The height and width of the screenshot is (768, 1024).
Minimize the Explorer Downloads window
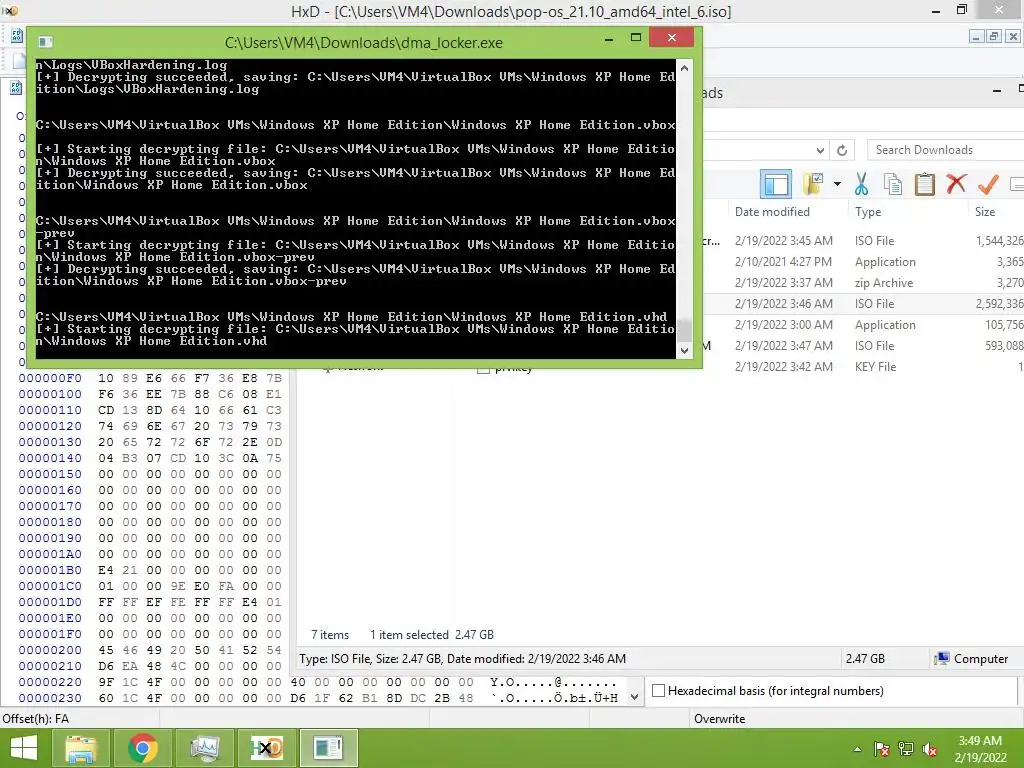pos(997,91)
